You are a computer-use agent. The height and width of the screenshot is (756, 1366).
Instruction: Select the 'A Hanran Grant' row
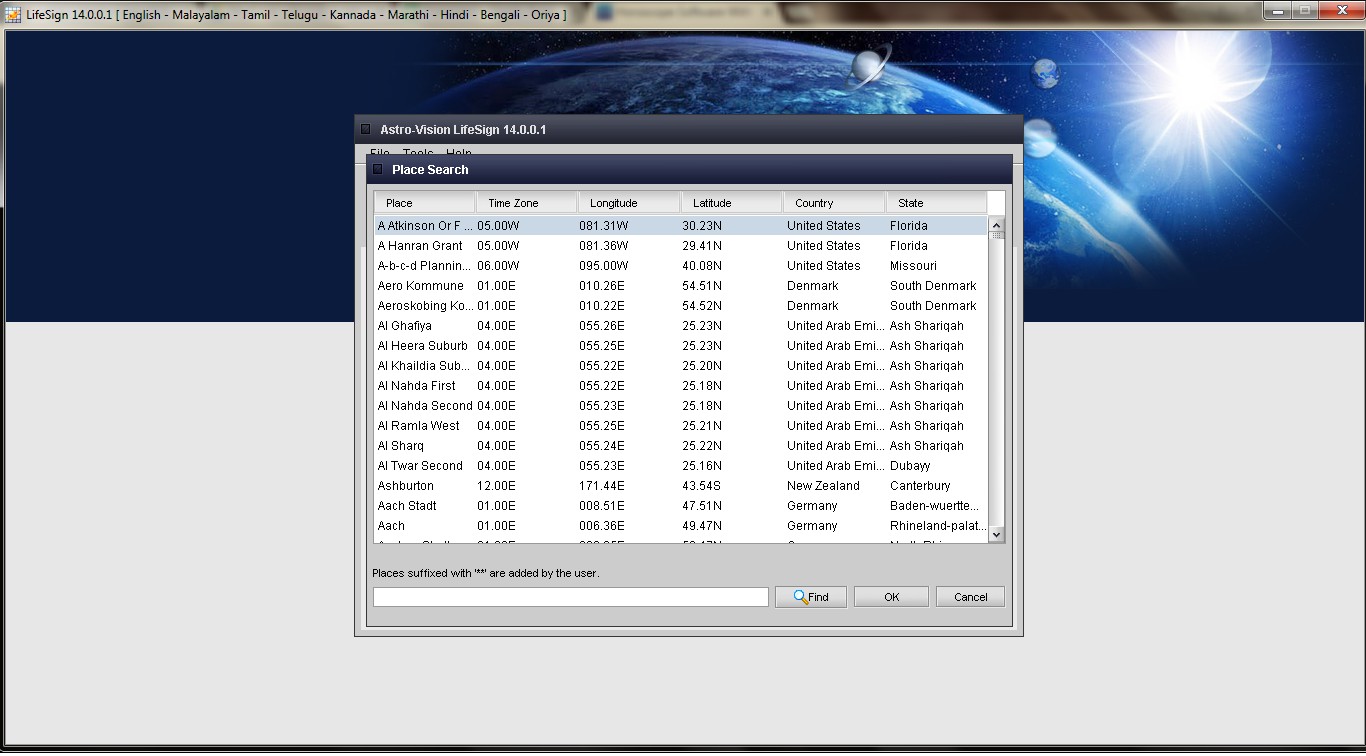pos(681,246)
